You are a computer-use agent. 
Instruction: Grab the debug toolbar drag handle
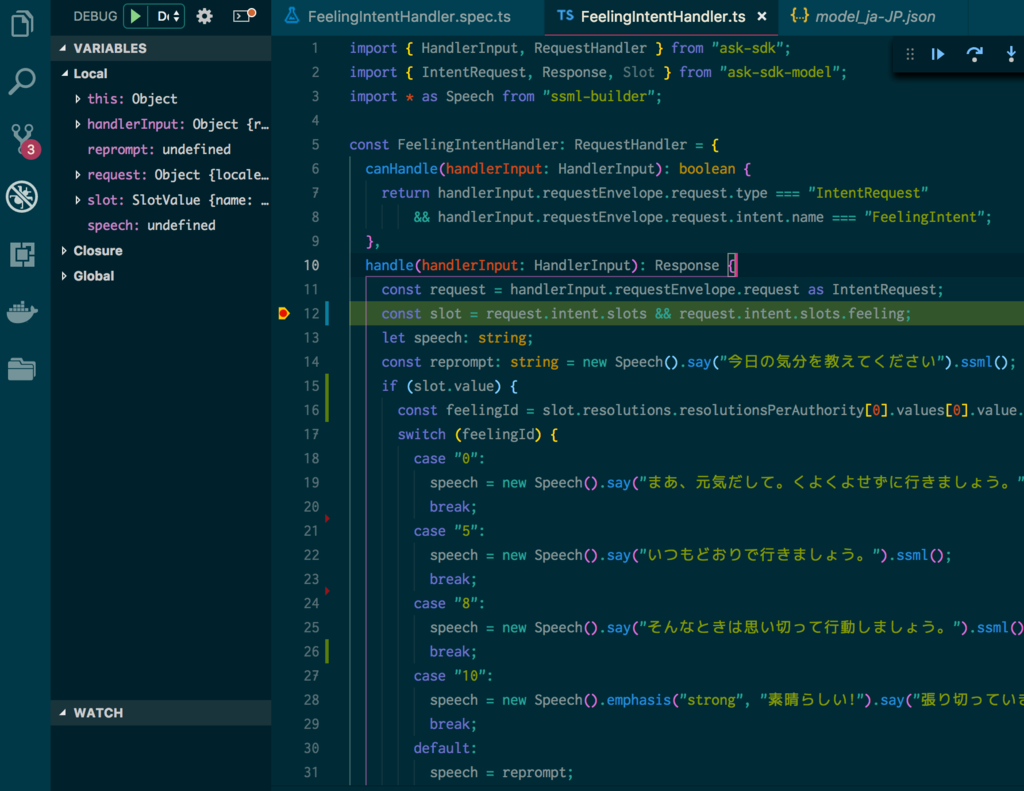click(910, 54)
